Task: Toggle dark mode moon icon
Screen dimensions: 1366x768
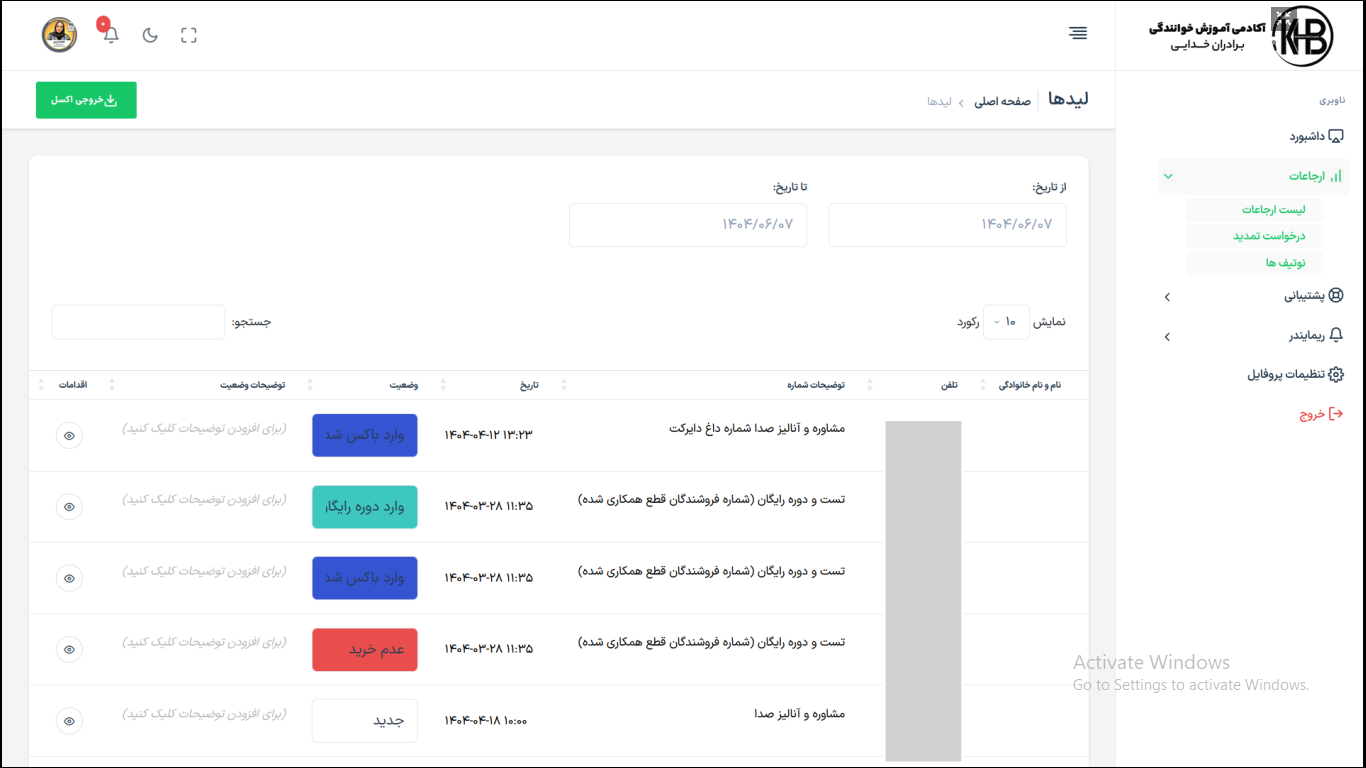Action: coord(150,35)
